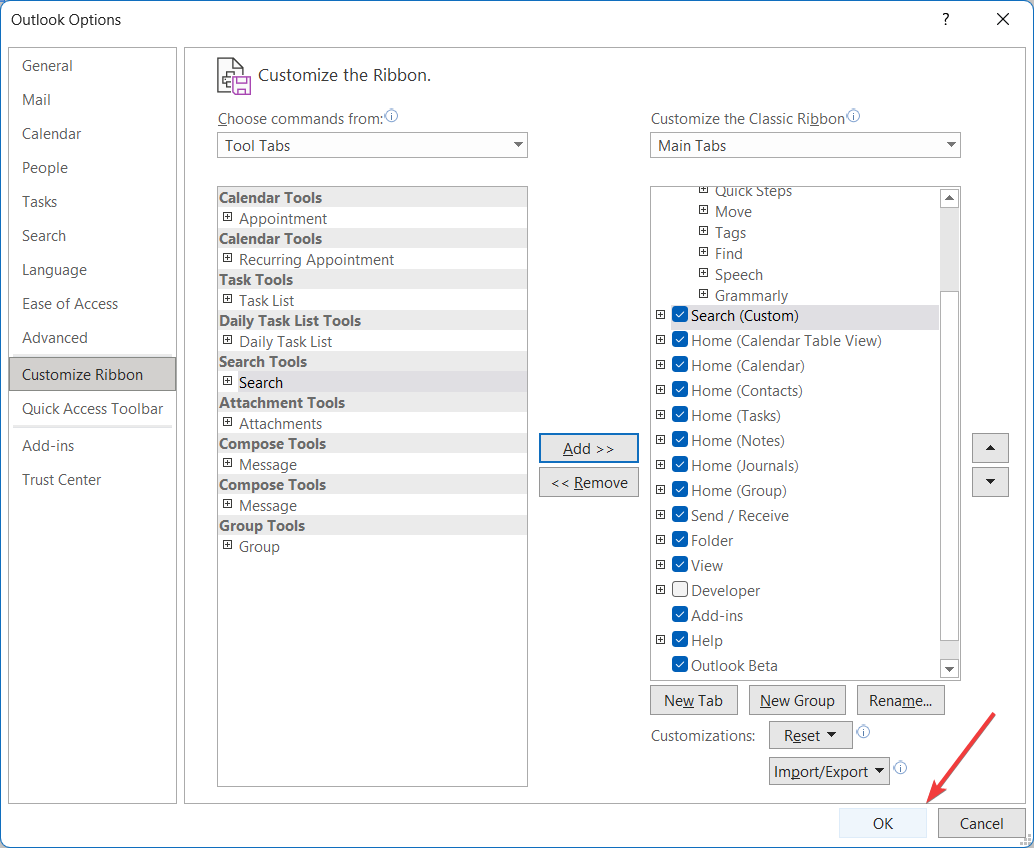This screenshot has height=848, width=1034.
Task: Enable the Developer tab checkbox
Action: [680, 590]
